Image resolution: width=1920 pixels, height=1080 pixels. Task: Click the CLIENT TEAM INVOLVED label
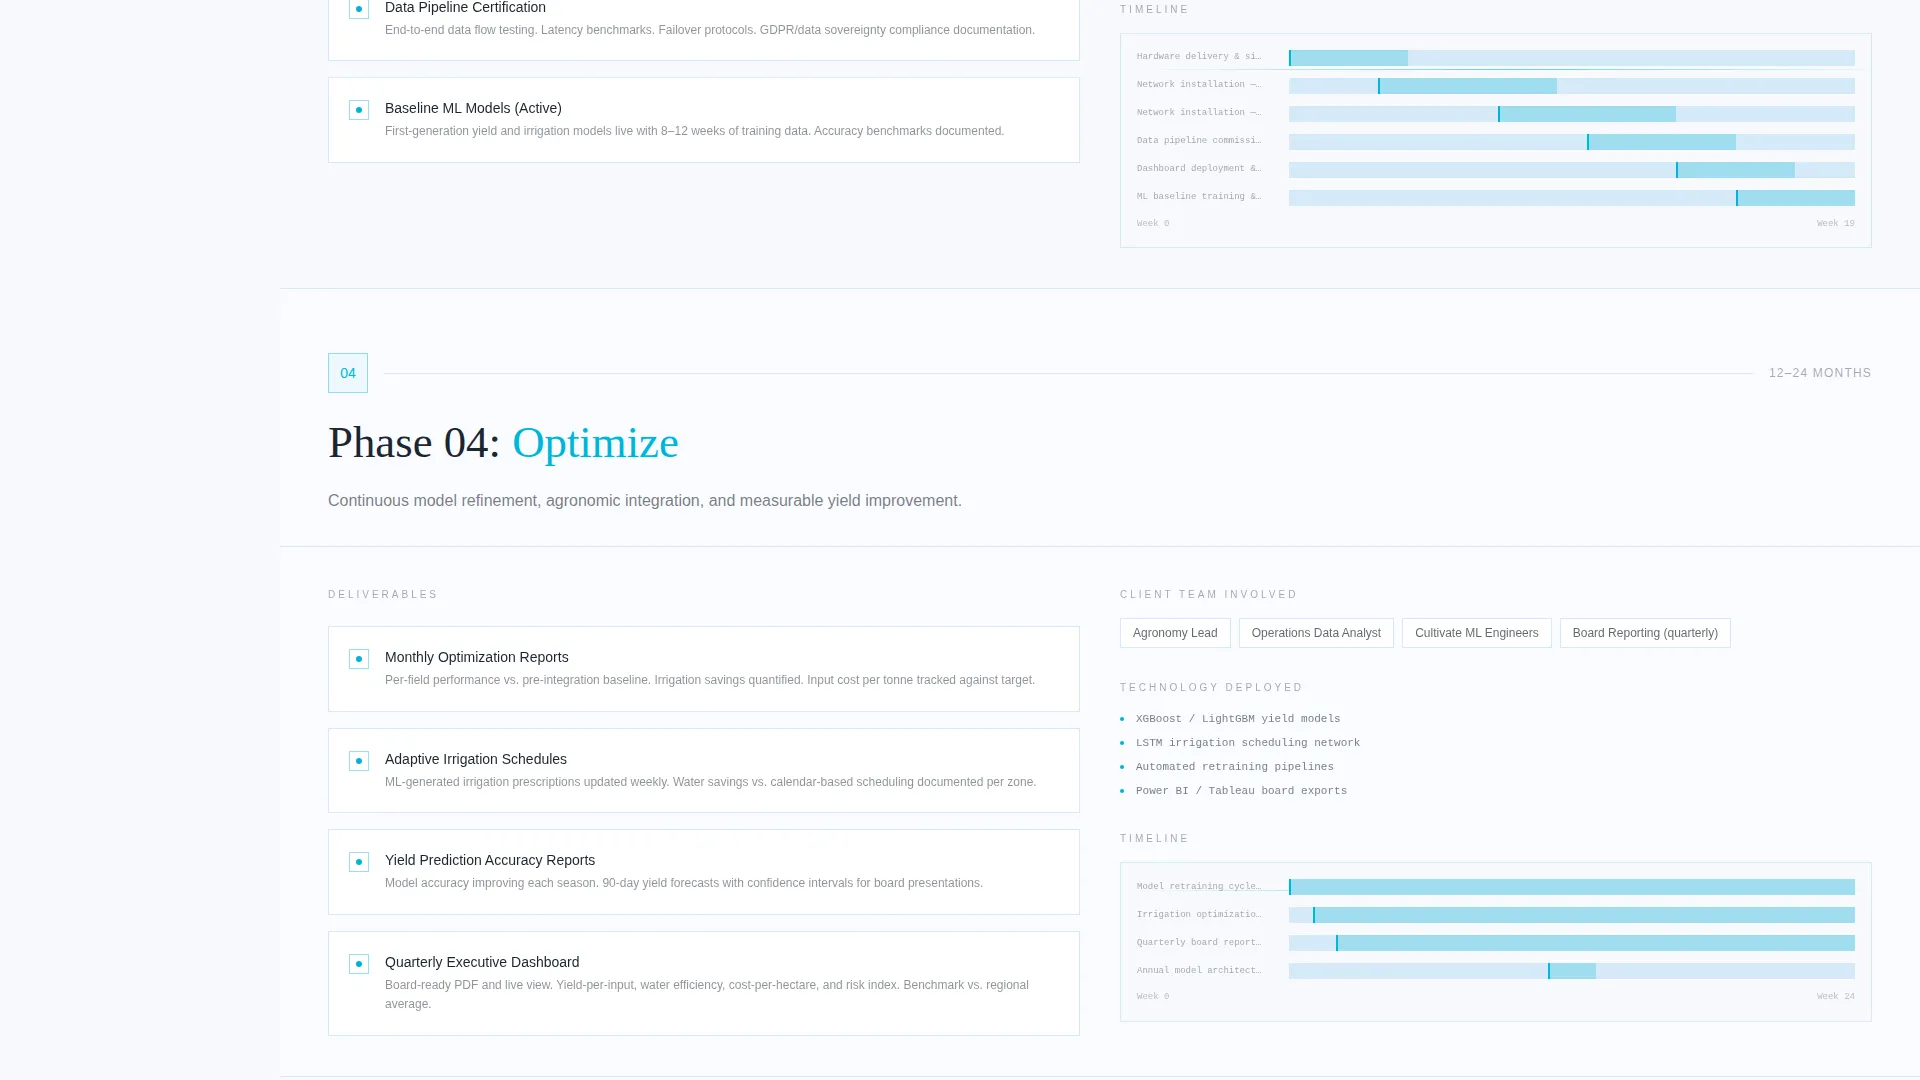[1208, 595]
